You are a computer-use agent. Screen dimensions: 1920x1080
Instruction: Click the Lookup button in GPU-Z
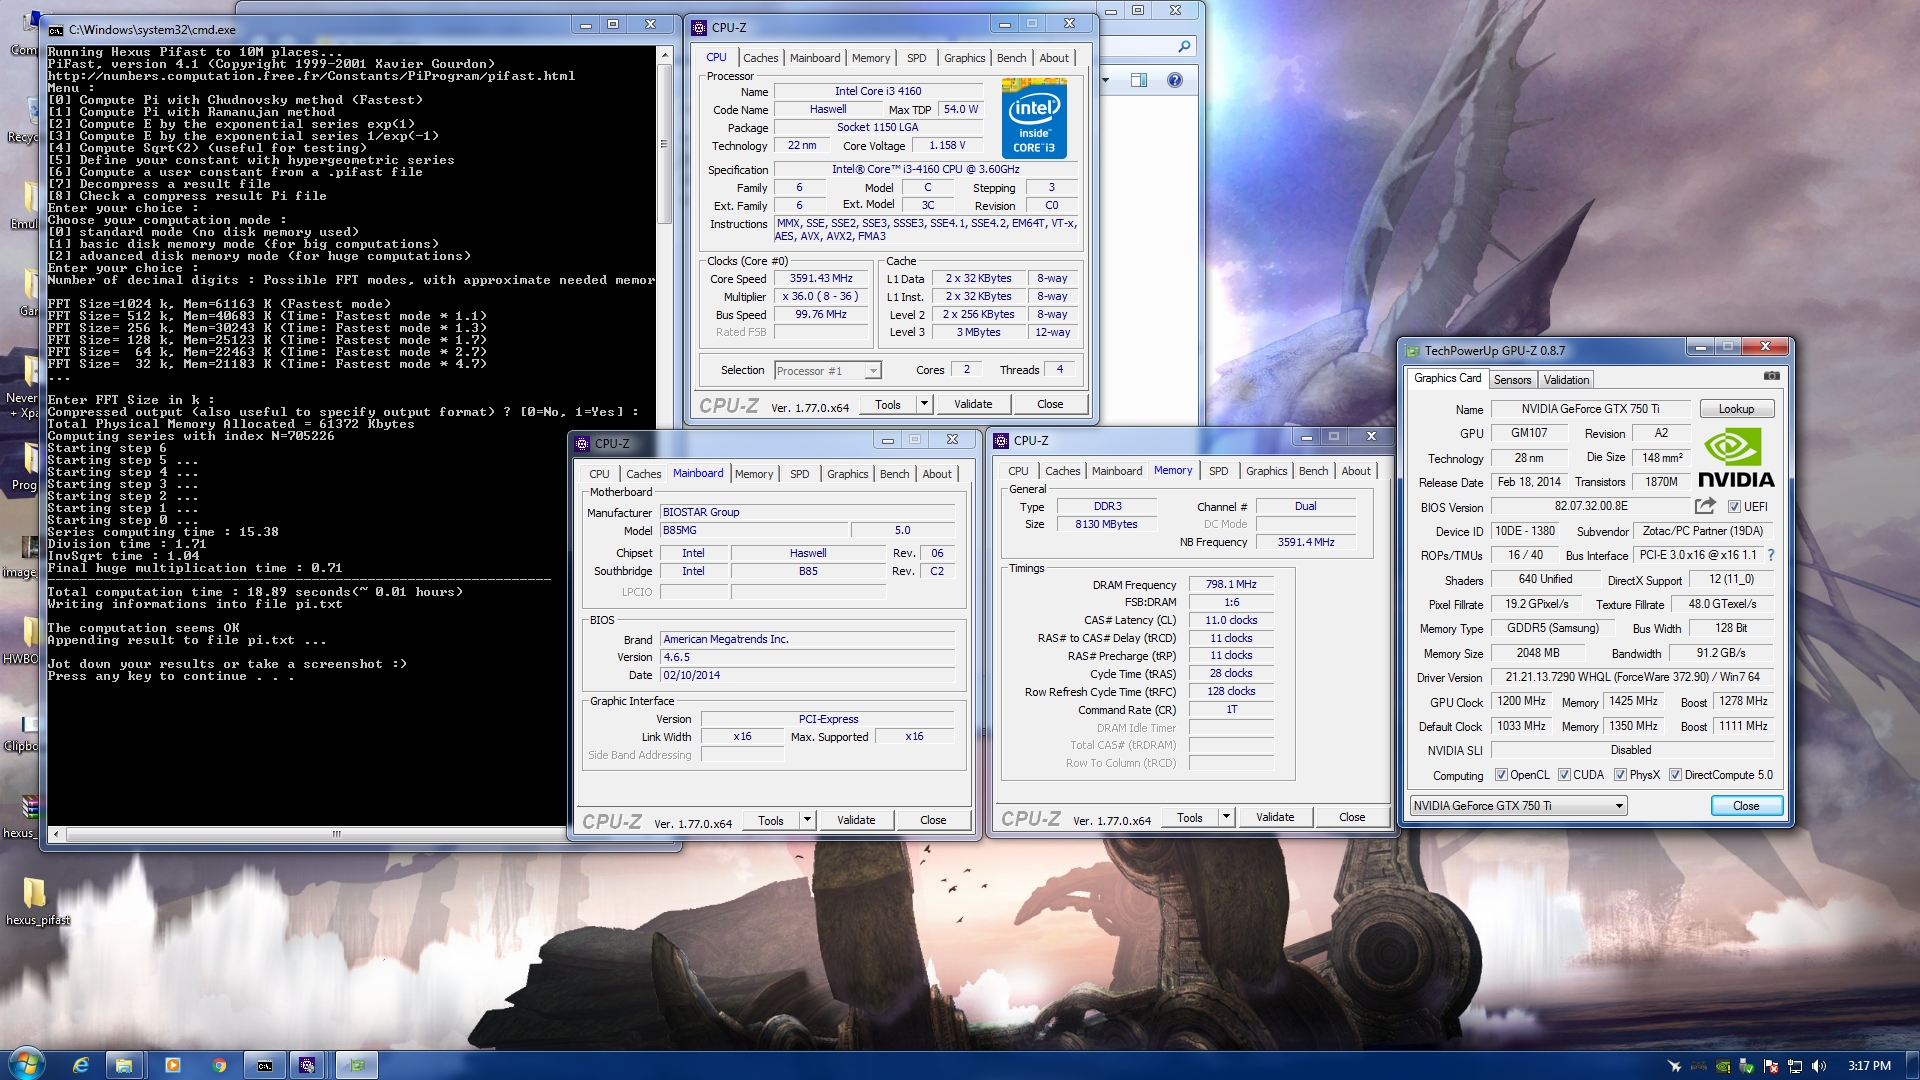1736,409
